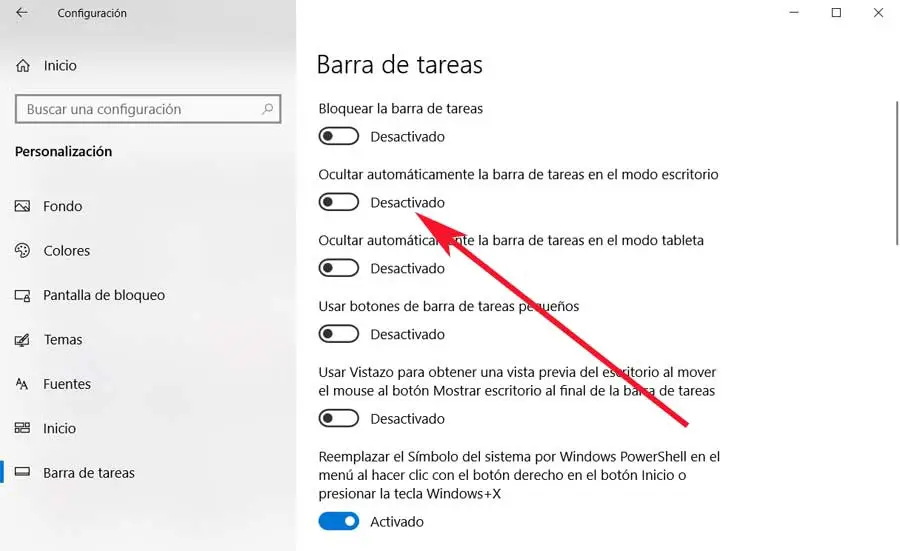
Task: Select the Temas brush icon
Action: (22, 340)
